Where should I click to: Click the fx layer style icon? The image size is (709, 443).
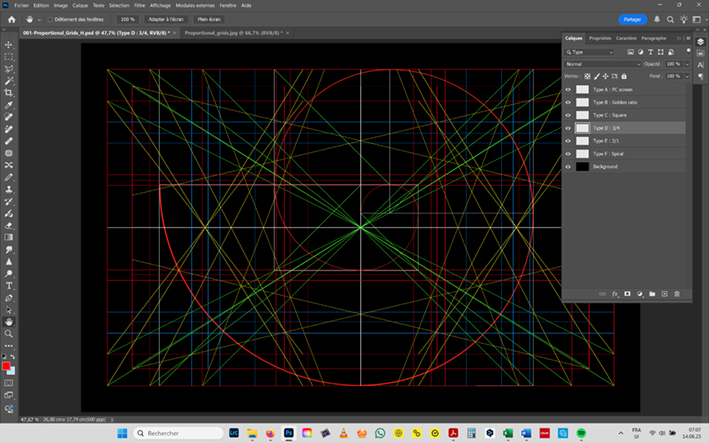615,293
